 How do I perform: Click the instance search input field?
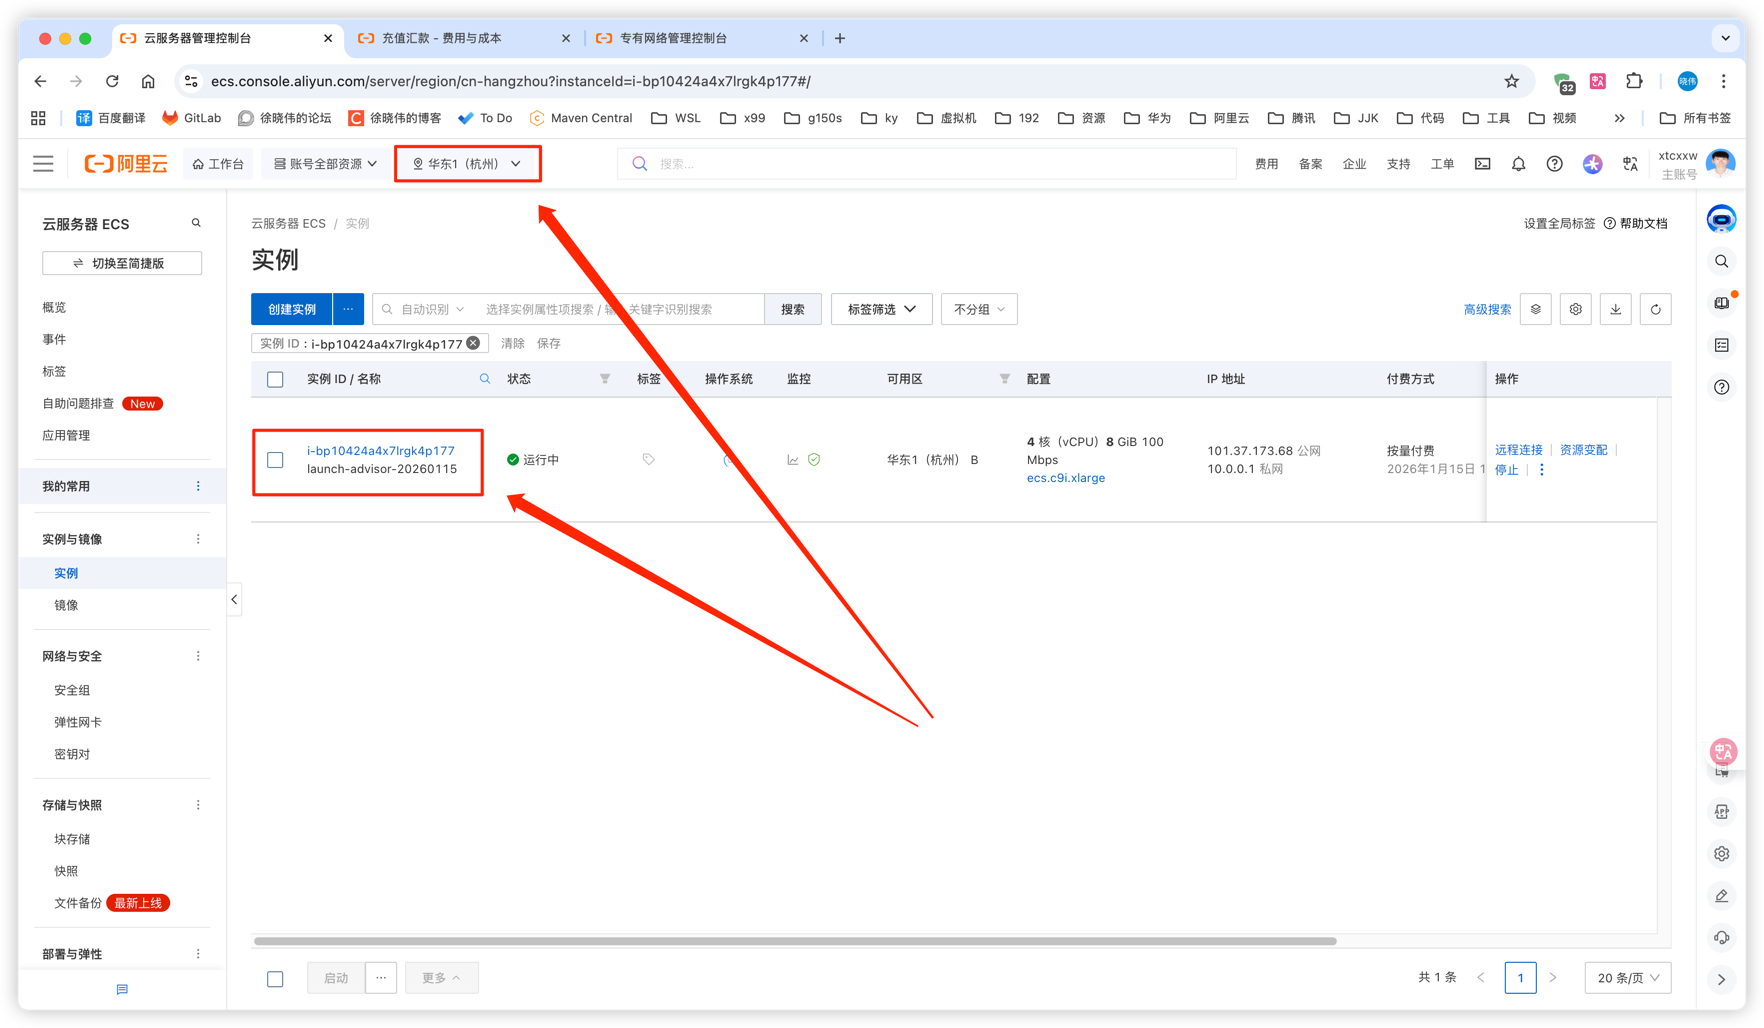pos(618,310)
